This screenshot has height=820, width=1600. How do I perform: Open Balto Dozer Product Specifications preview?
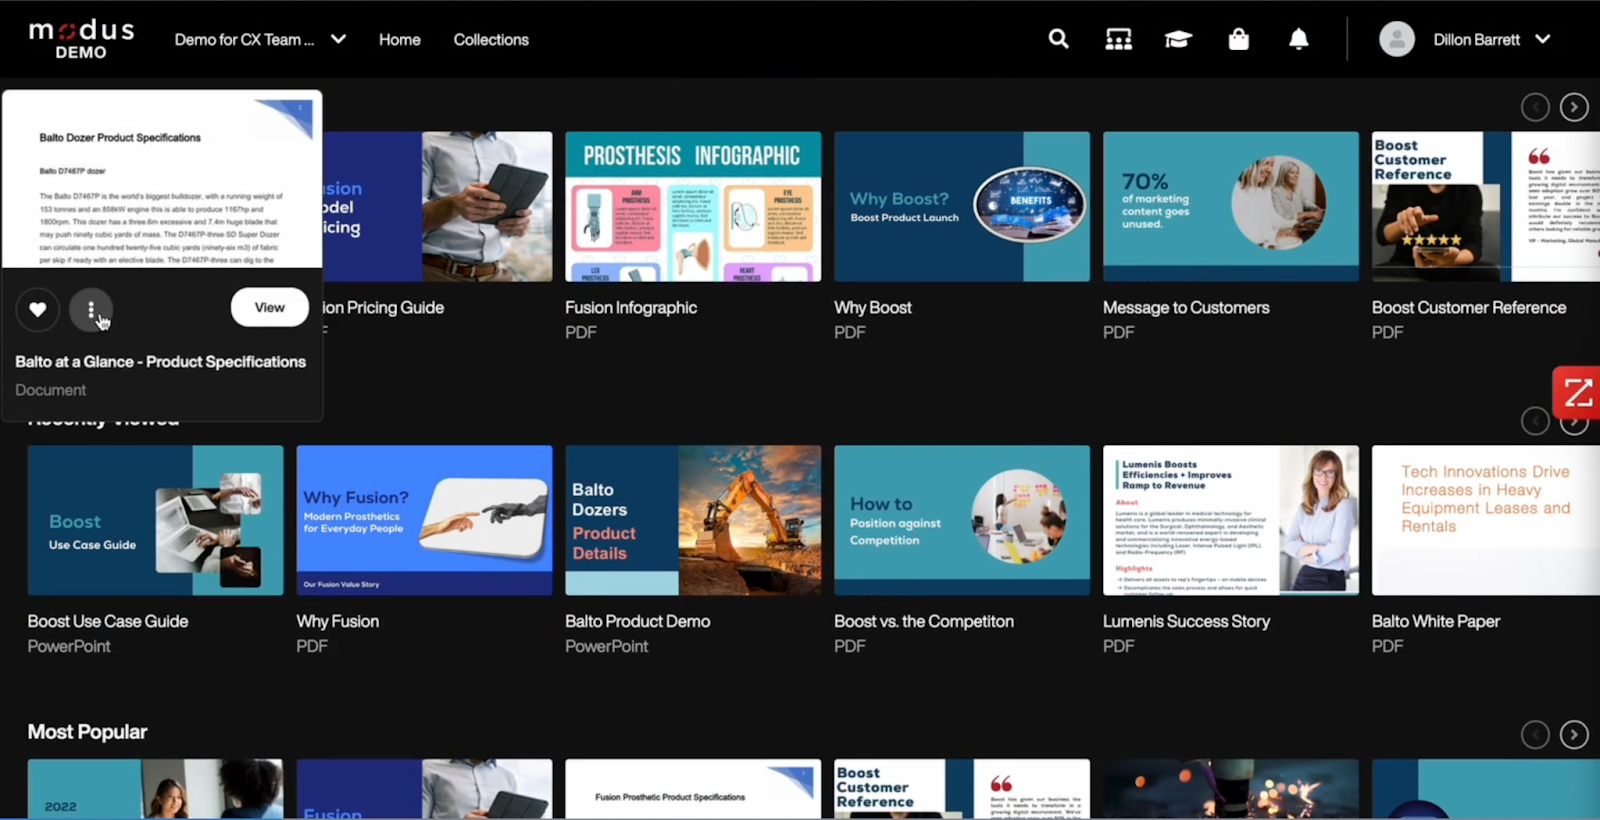pyautogui.click(x=162, y=180)
